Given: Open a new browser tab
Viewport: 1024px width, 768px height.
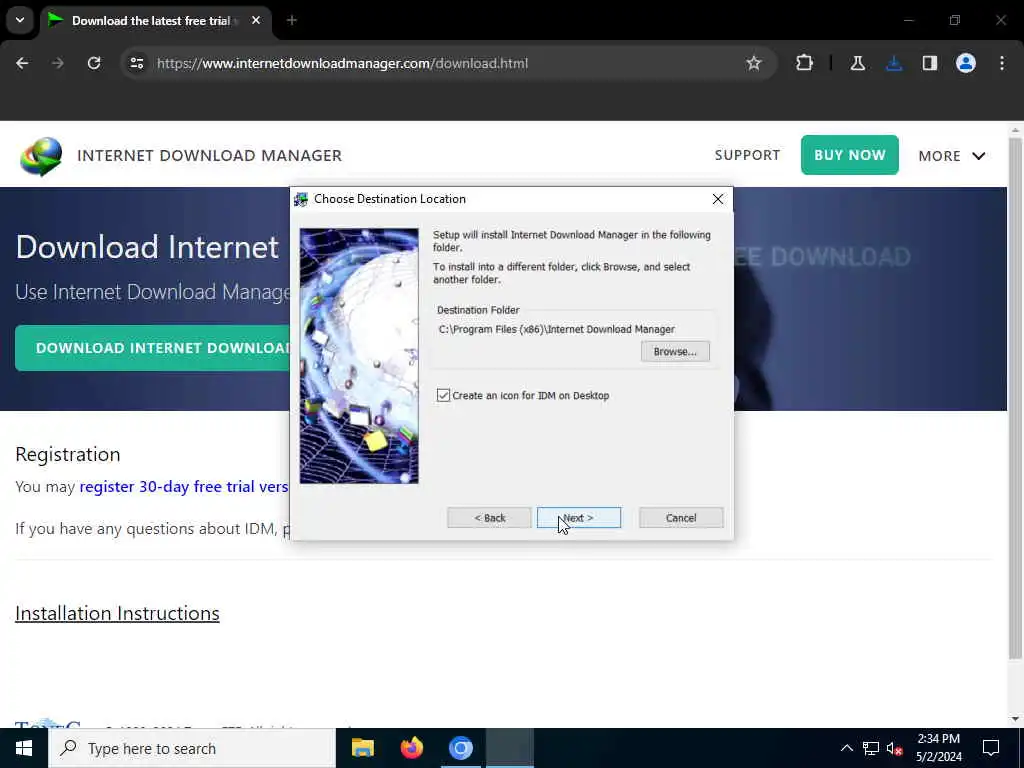Looking at the screenshot, I should point(292,20).
